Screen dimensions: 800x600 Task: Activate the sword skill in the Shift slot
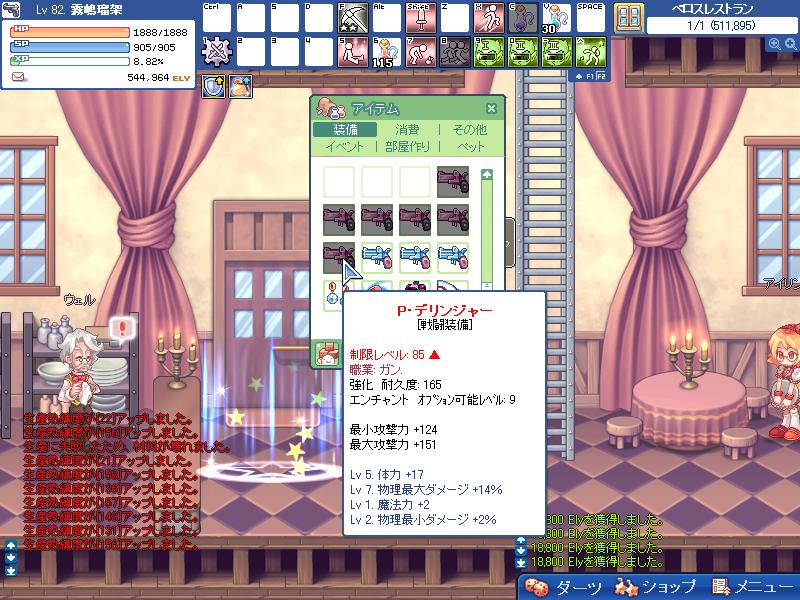pos(420,18)
